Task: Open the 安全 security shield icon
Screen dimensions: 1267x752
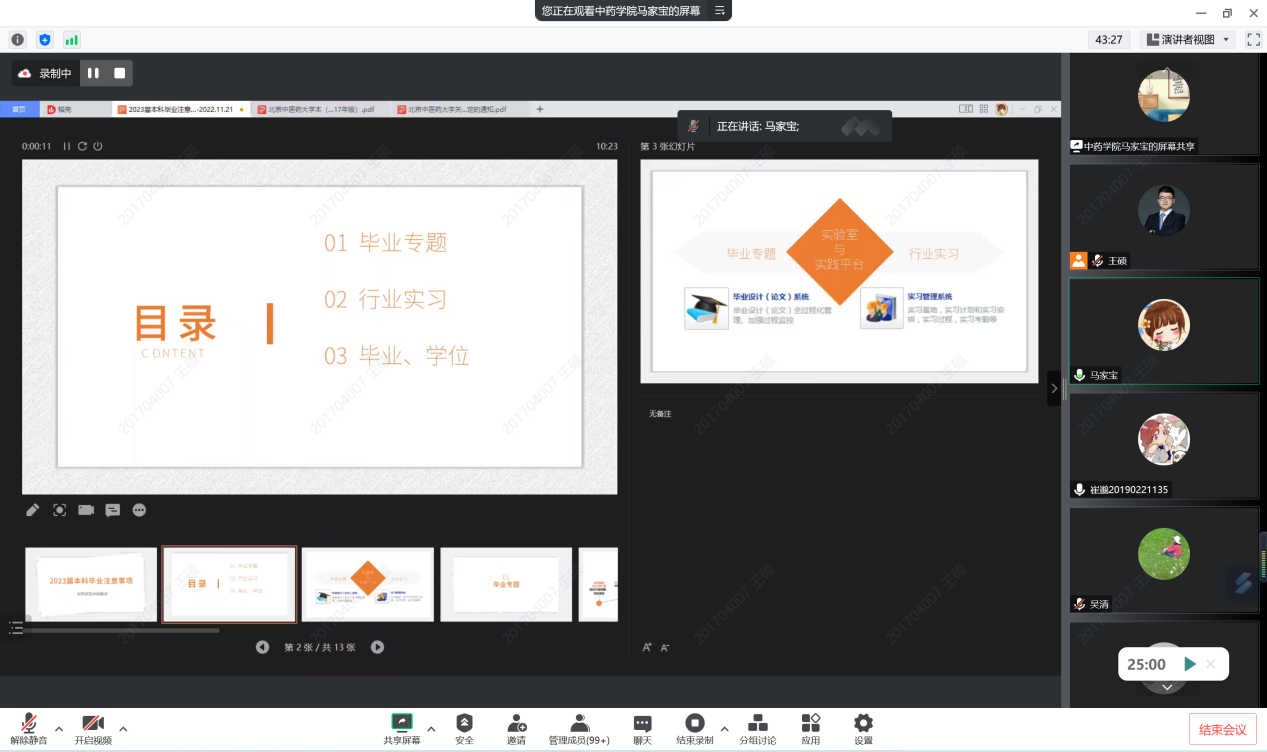Action: 464,723
